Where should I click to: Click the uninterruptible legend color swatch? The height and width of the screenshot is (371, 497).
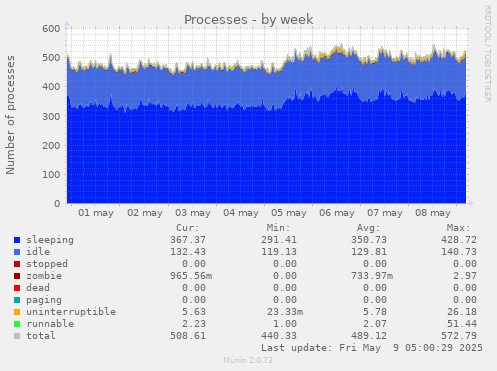[17, 312]
